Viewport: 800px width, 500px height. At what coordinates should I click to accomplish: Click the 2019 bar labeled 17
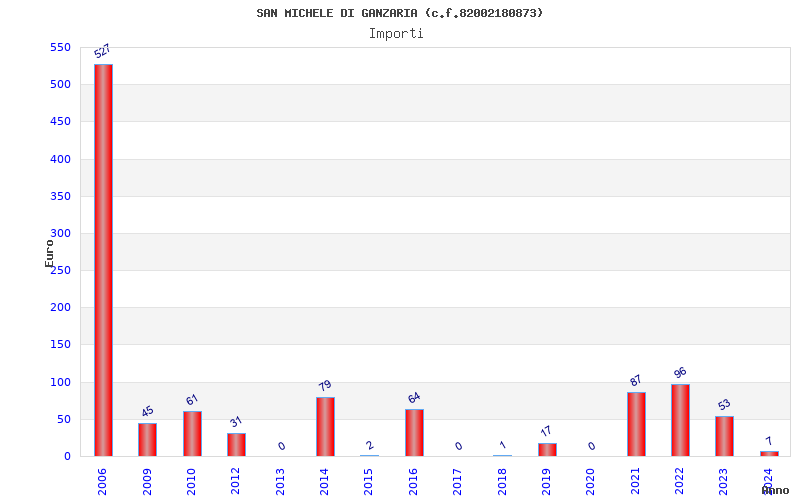[547, 449]
